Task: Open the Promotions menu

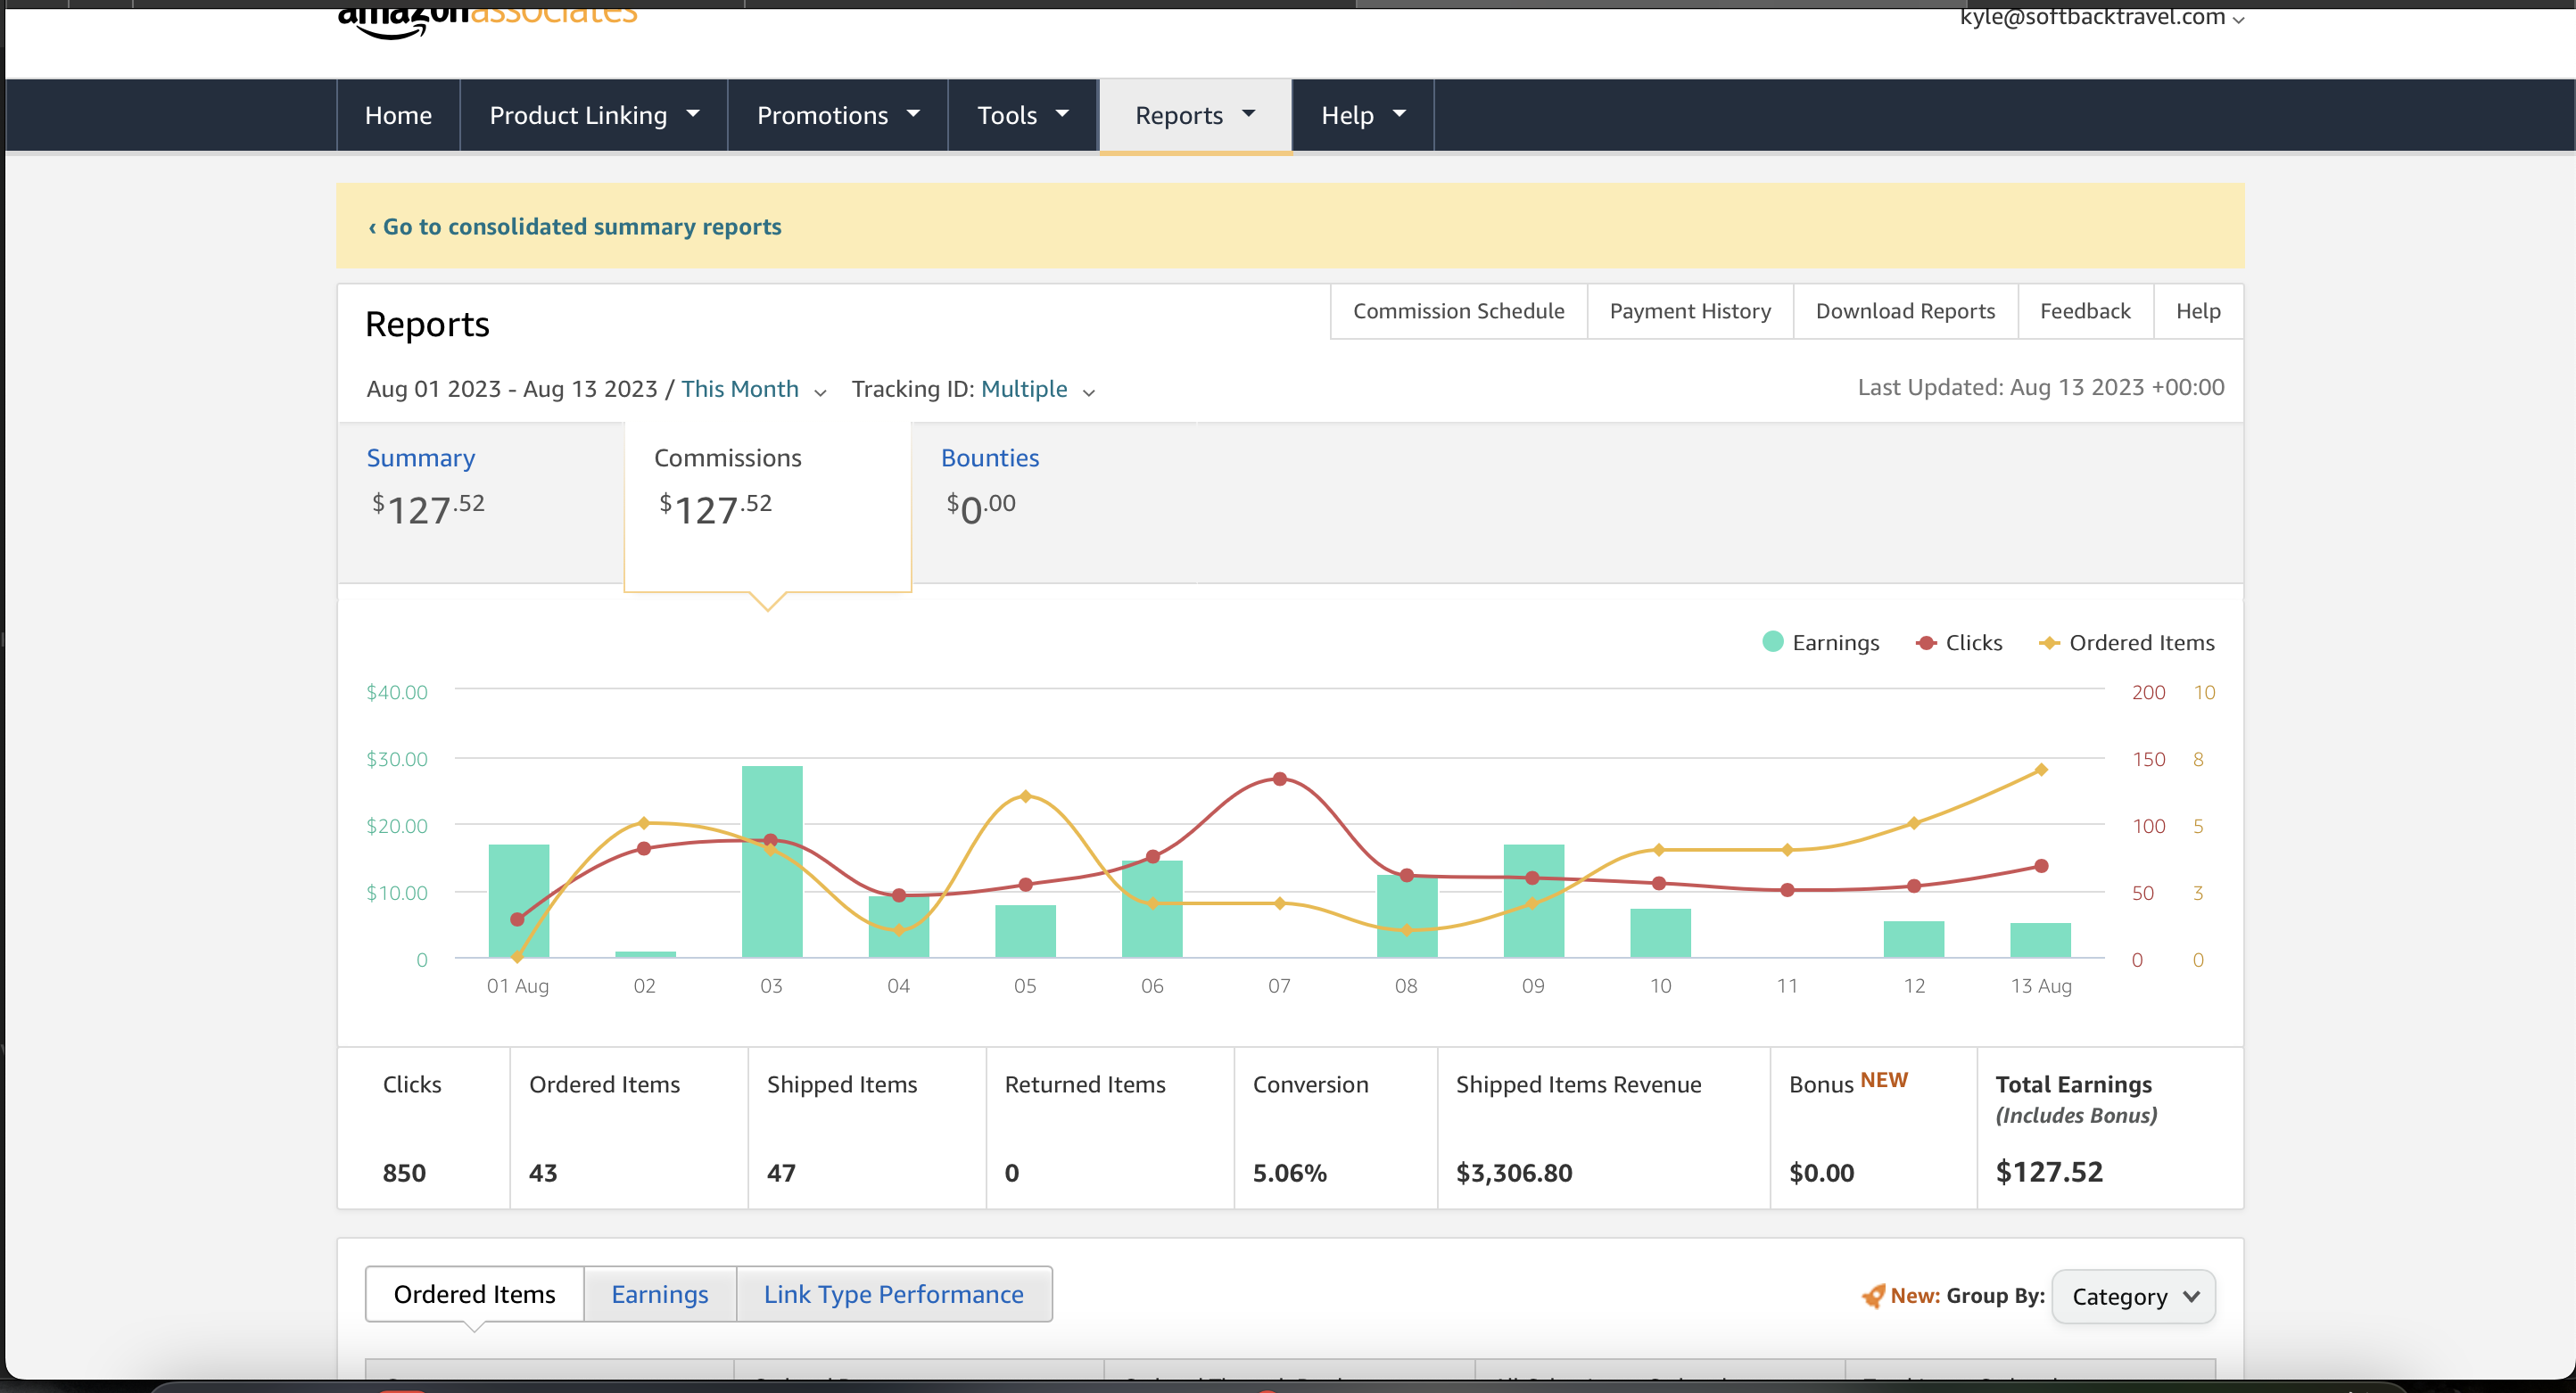Action: tap(838, 115)
